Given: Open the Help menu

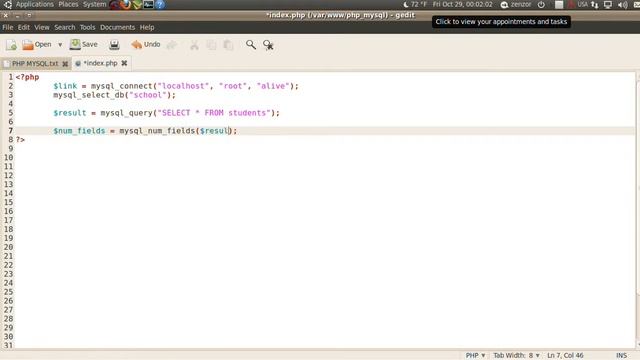Looking at the screenshot, I should tap(147, 27).
